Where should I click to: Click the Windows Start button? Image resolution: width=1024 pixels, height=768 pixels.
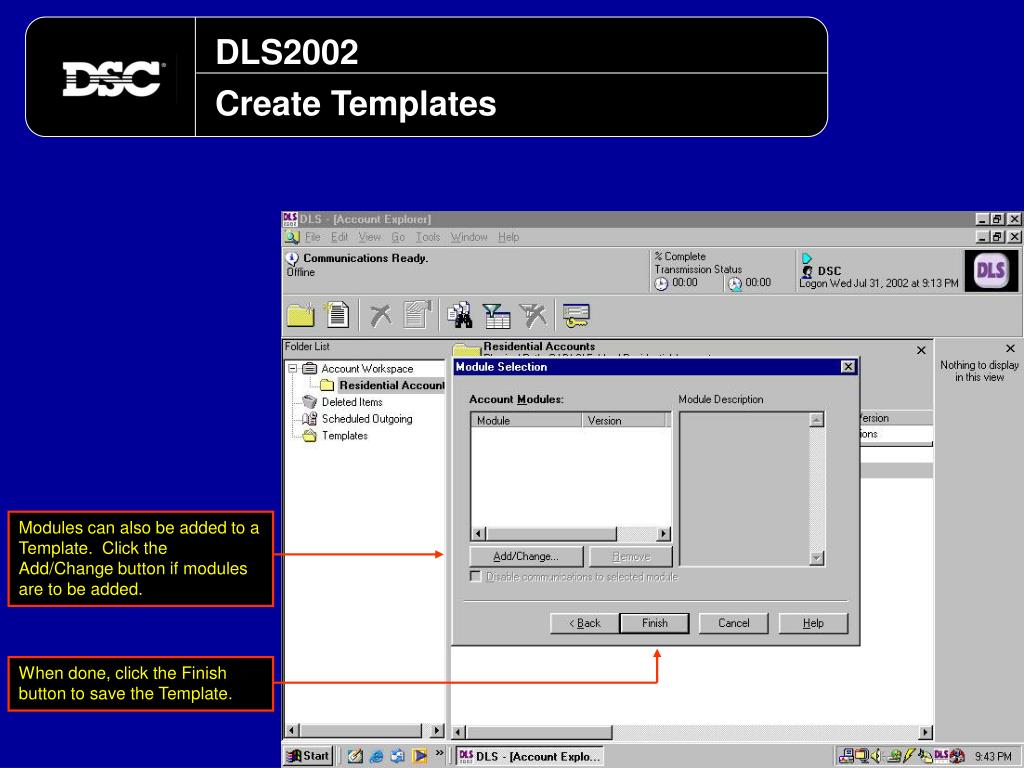click(310, 756)
